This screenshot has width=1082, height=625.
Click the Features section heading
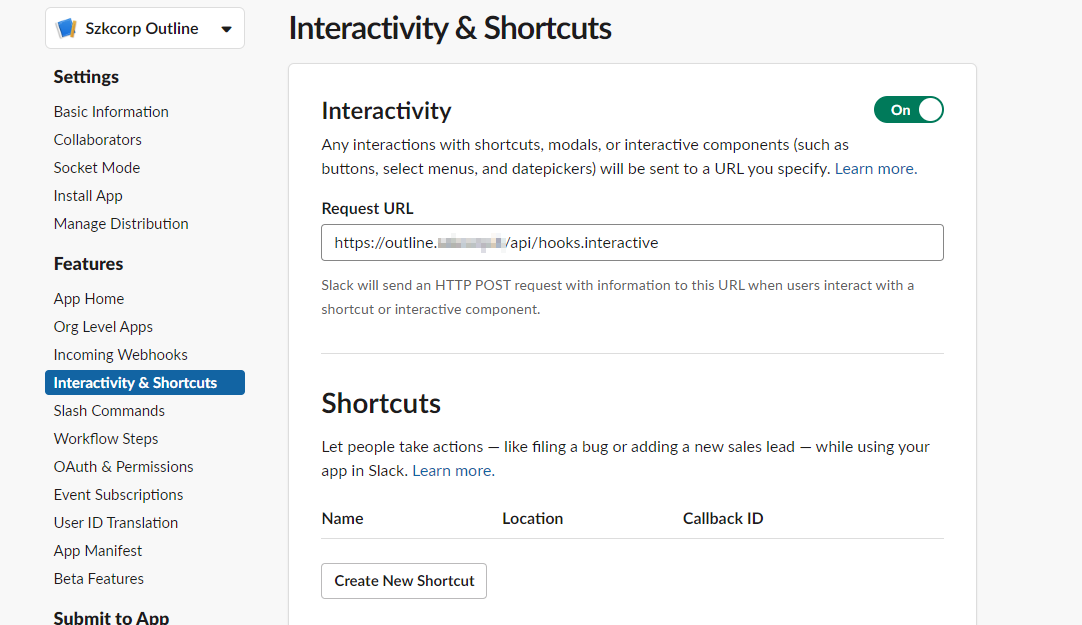pyautogui.click(x=88, y=264)
